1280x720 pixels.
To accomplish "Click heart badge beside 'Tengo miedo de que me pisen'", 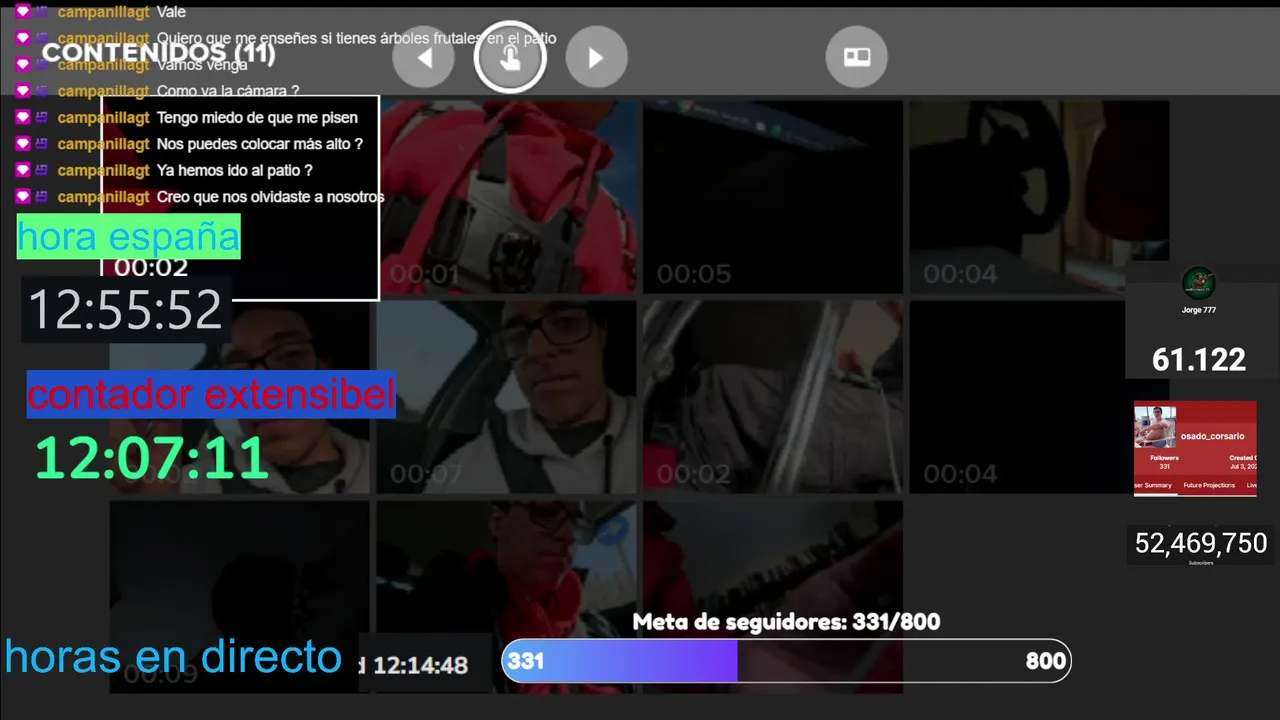I will coord(23,117).
